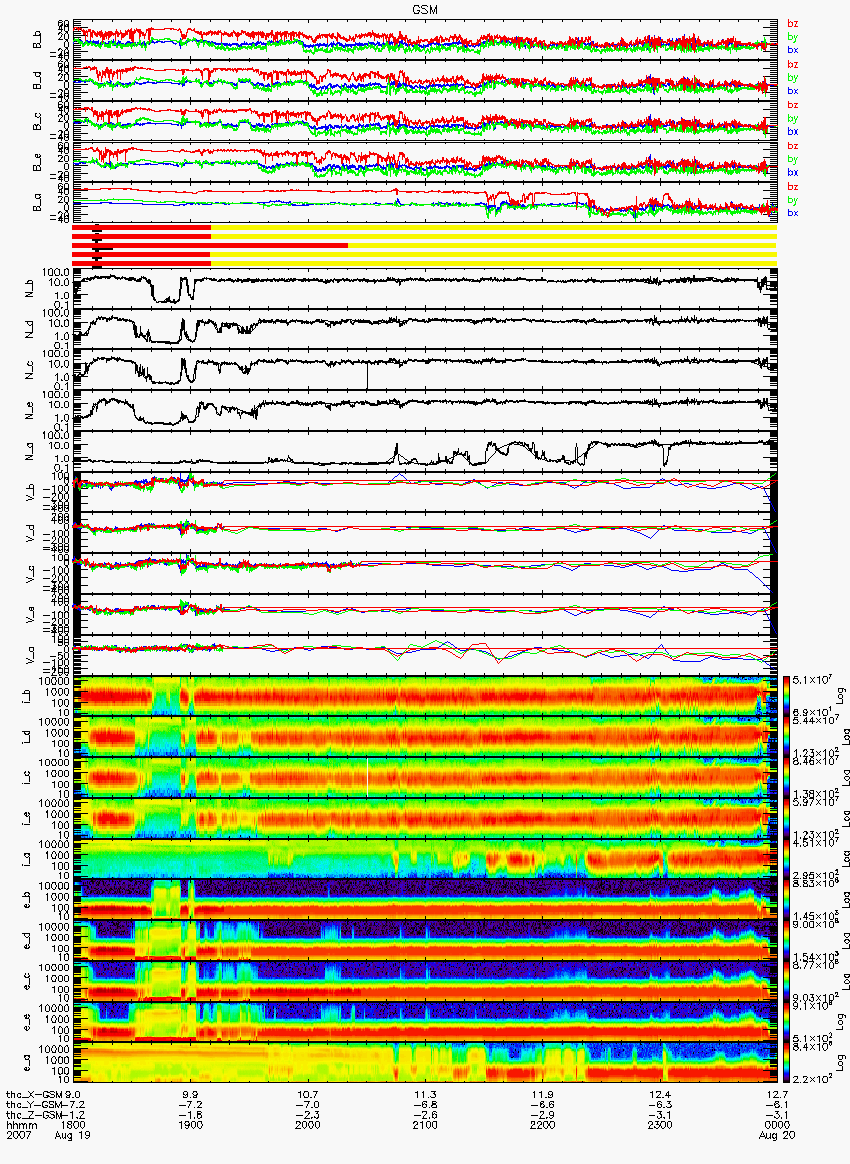Select the X-GSM value 12.7
The image size is (850, 1164).
[x=777, y=1095]
